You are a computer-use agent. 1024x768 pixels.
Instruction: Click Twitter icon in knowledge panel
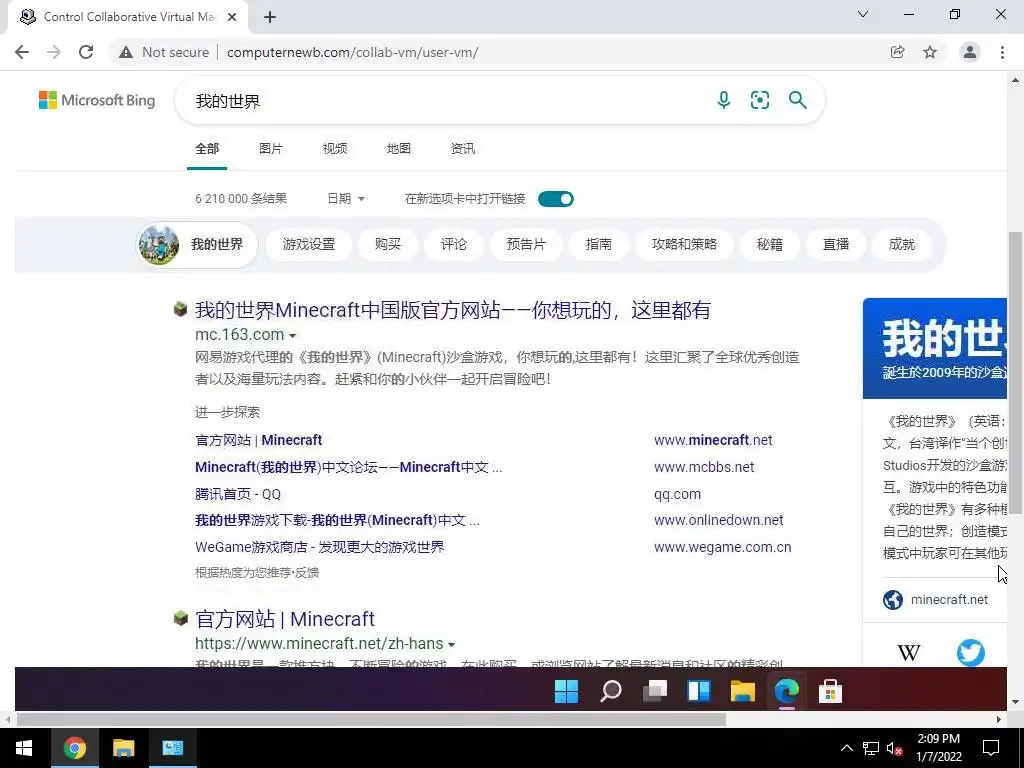point(970,652)
